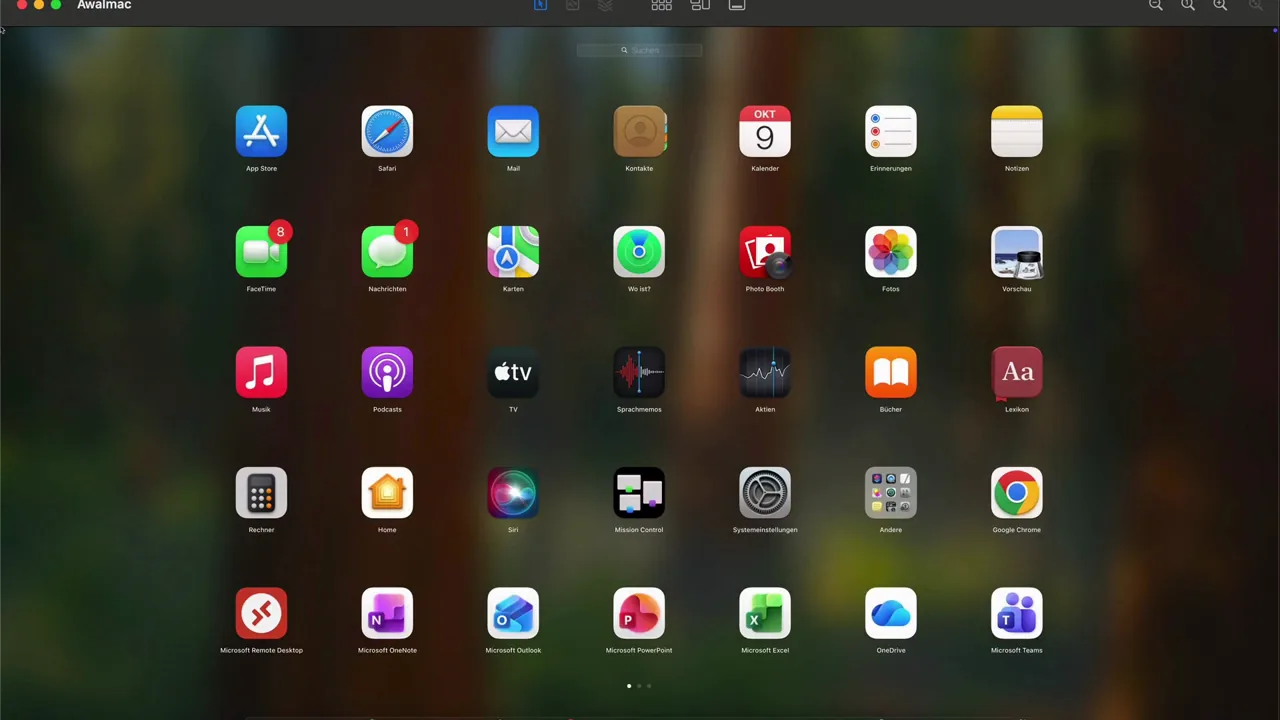Image resolution: width=1280 pixels, height=720 pixels.
Task: Launch Microsoft Teams
Action: point(1017,613)
